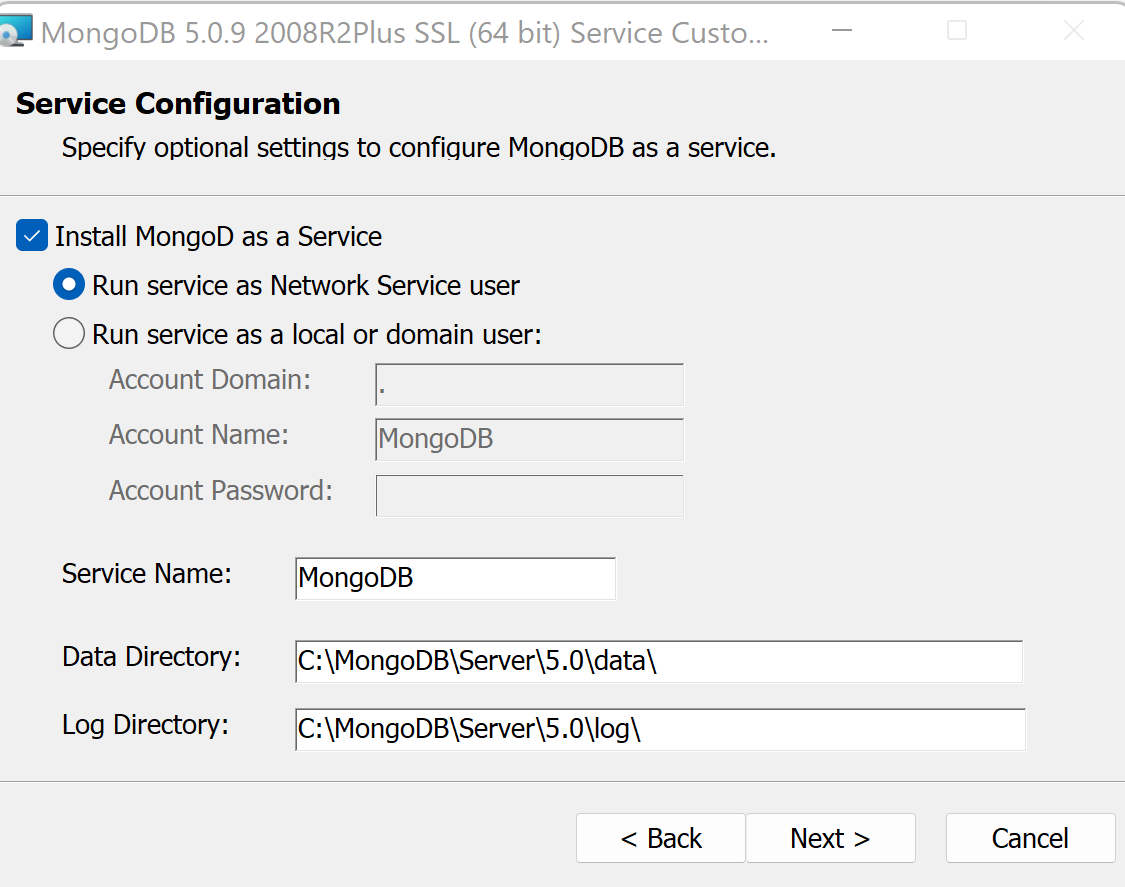Click the "Service Name:" label text
Viewport: 1125px width, 887px height.
[x=147, y=573]
